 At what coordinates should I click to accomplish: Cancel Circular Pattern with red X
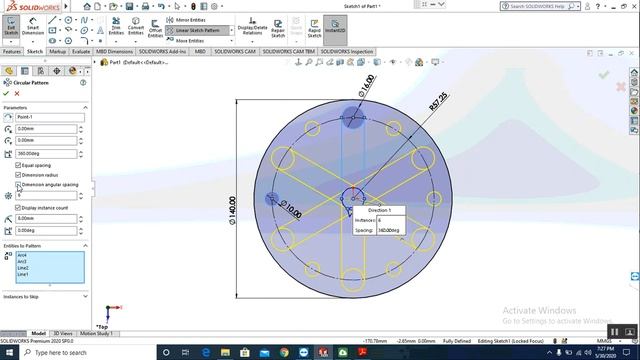click(17, 93)
